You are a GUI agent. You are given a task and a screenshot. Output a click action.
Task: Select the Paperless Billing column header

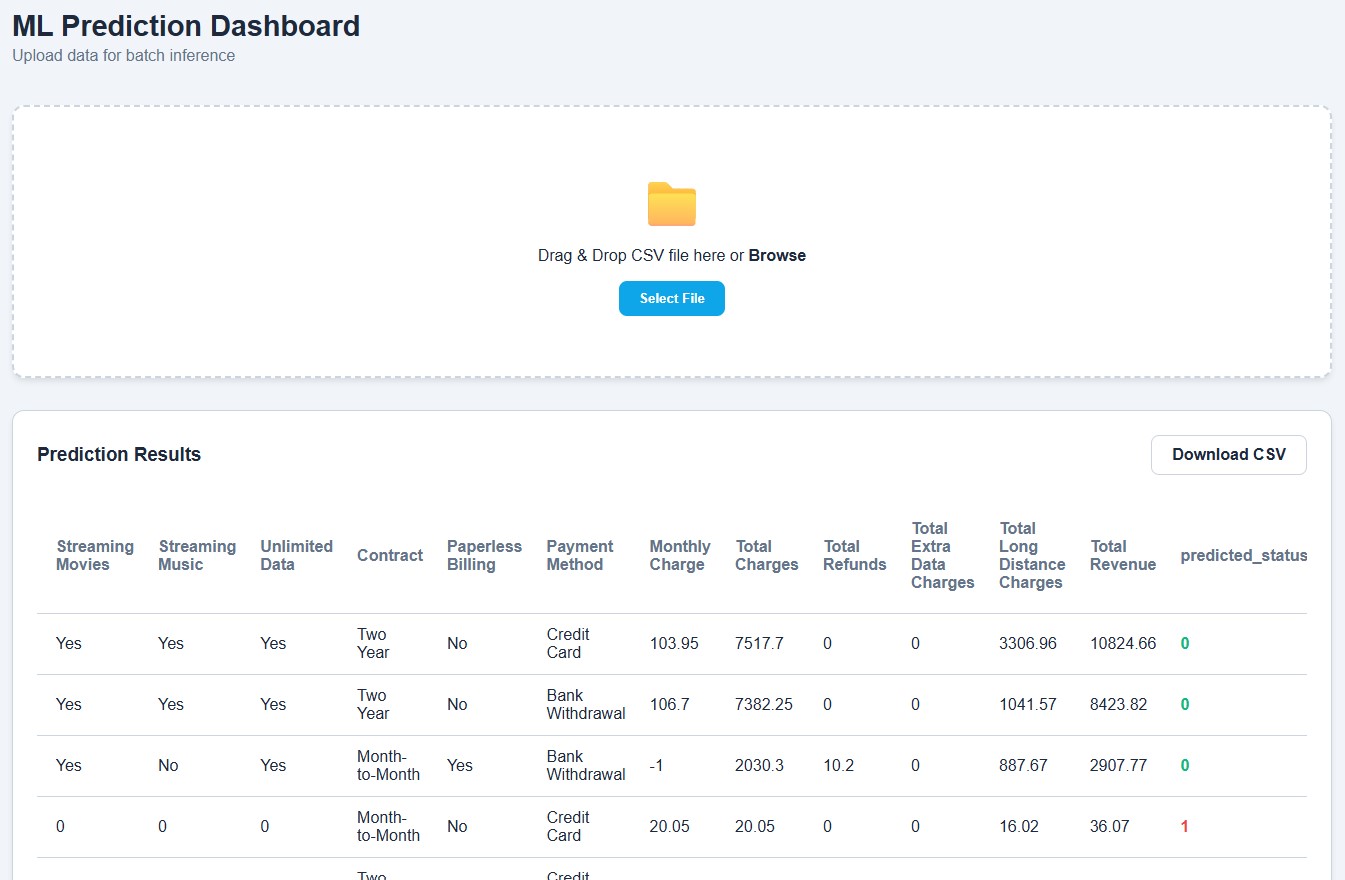(x=484, y=555)
